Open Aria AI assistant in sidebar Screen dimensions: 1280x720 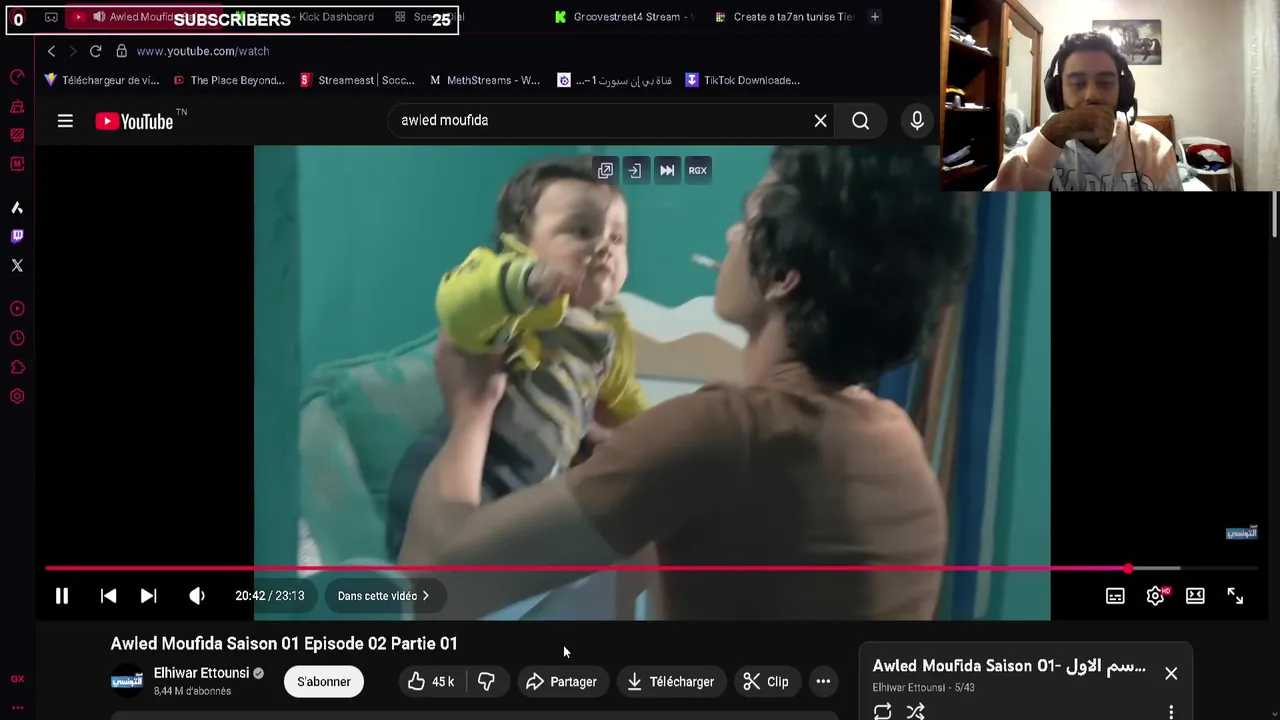coord(17,208)
